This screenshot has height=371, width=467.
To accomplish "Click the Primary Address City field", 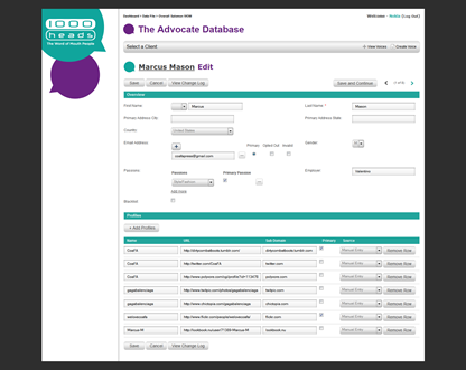I will click(202, 119).
